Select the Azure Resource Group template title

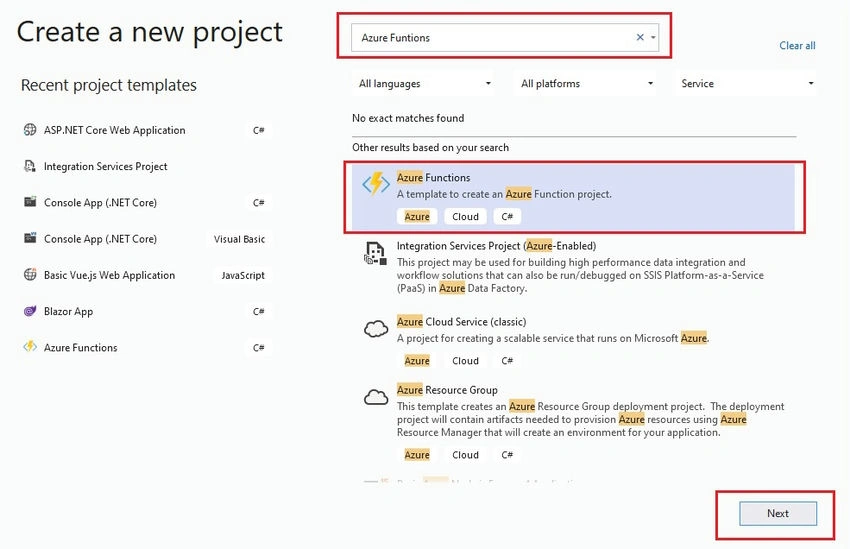(x=447, y=390)
